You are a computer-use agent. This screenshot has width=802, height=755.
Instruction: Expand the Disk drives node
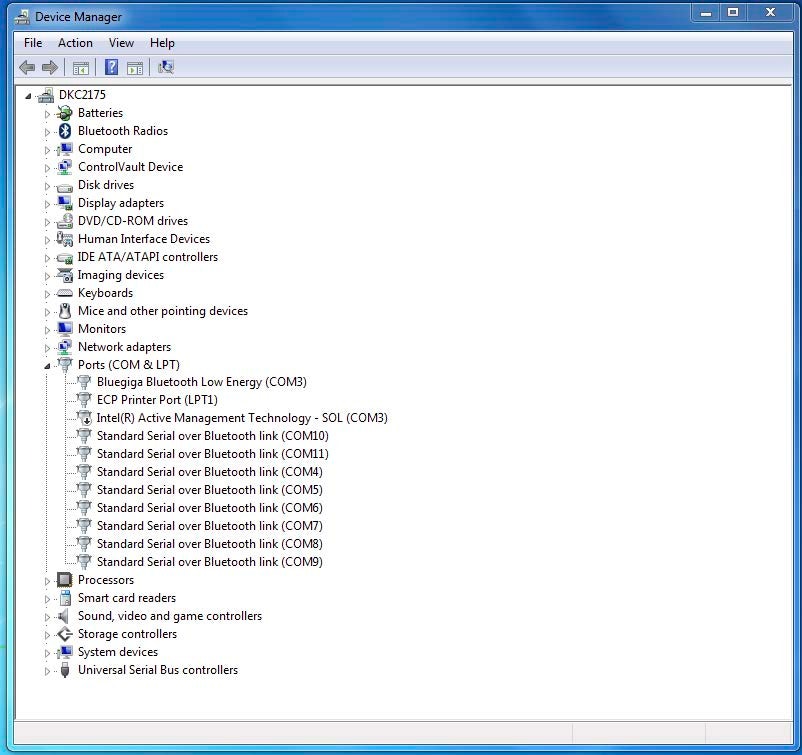coord(47,185)
